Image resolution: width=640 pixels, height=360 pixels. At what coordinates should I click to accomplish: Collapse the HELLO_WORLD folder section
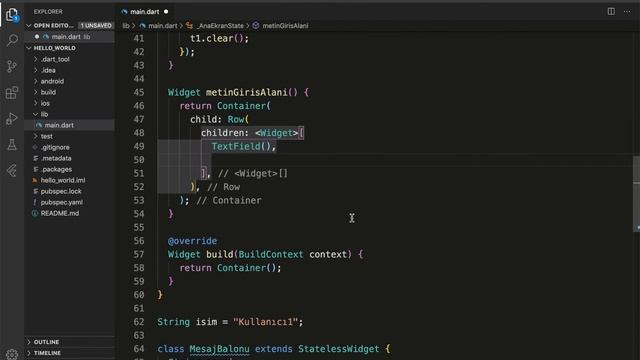click(29, 48)
